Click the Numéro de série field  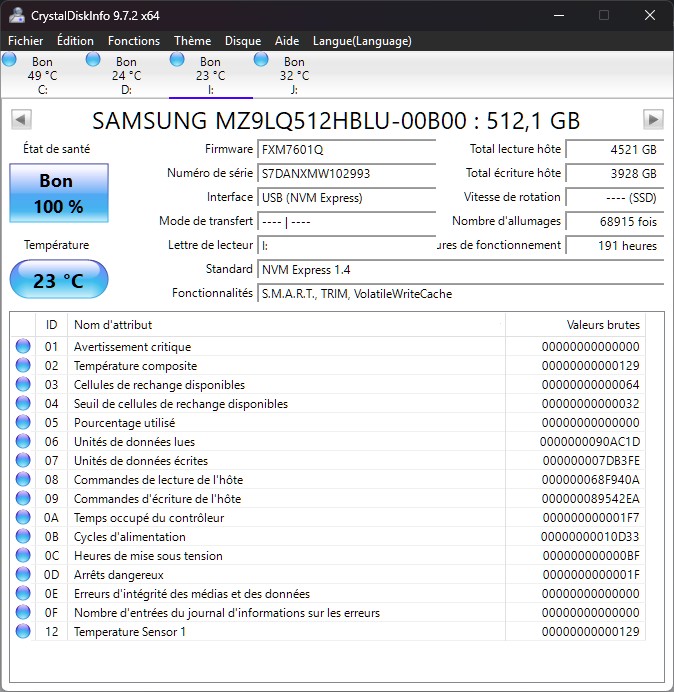pos(346,173)
